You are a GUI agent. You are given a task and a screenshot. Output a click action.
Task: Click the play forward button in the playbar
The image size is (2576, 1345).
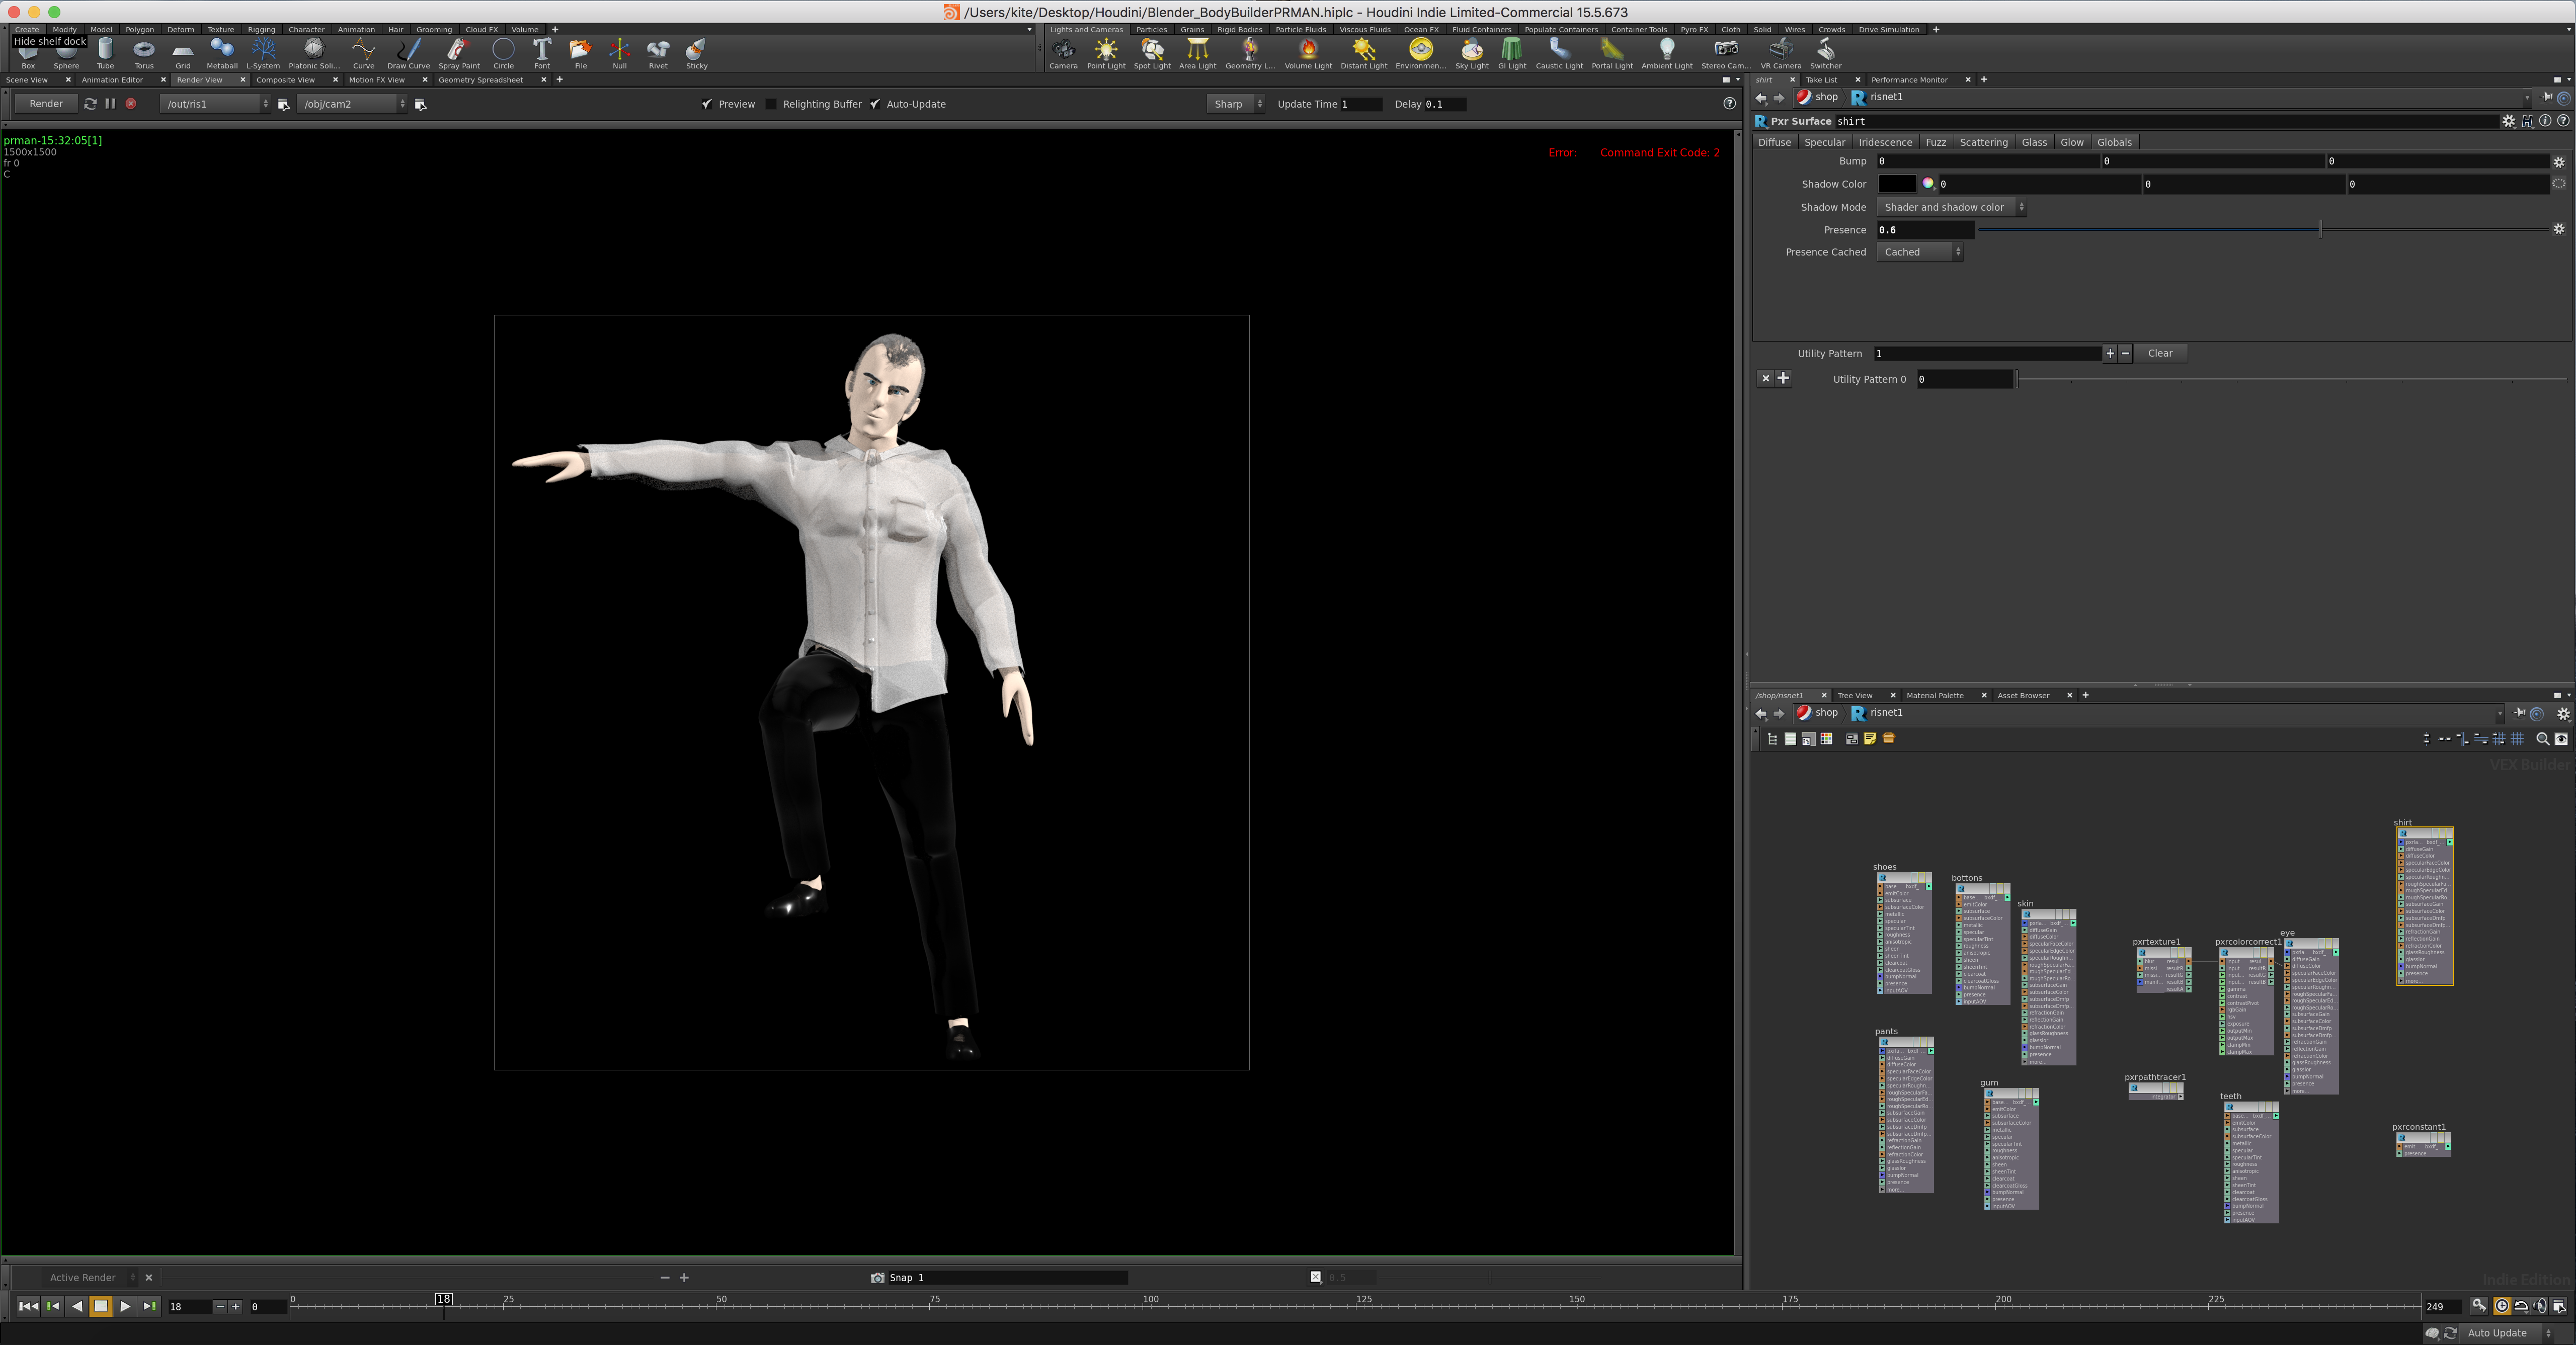pyautogui.click(x=125, y=1306)
